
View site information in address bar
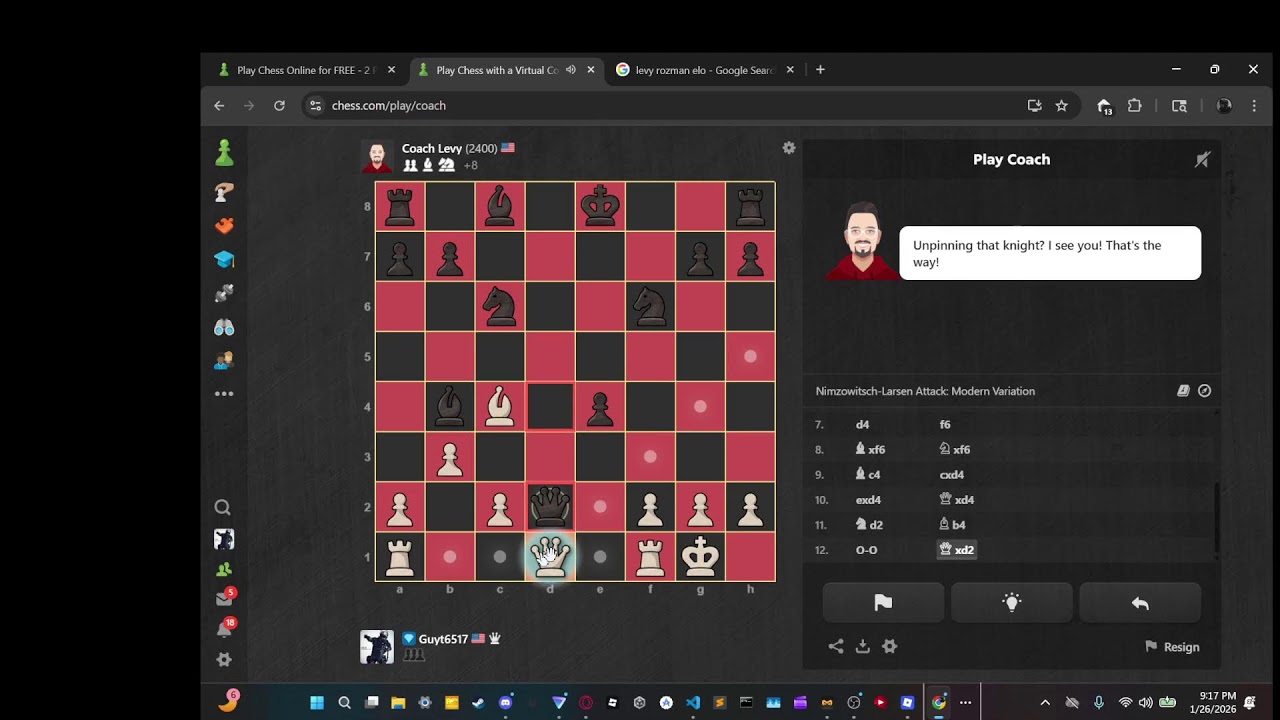point(315,105)
